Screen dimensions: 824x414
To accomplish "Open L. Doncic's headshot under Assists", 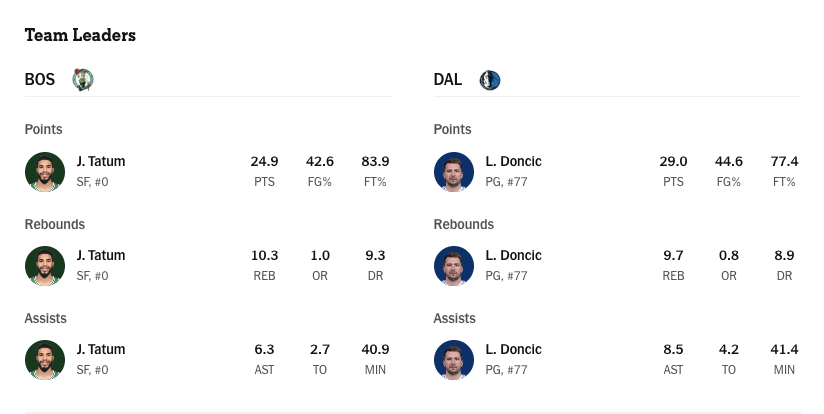I will (x=454, y=360).
